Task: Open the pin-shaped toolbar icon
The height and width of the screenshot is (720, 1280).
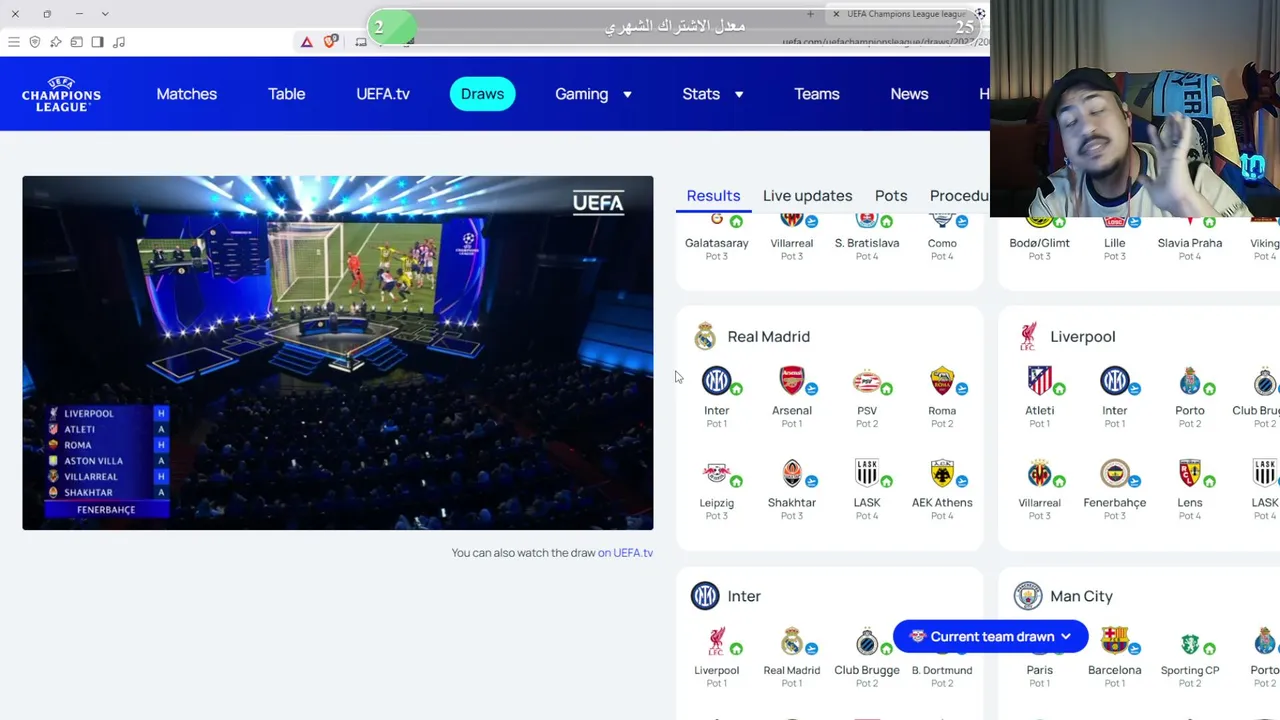Action: click(56, 42)
